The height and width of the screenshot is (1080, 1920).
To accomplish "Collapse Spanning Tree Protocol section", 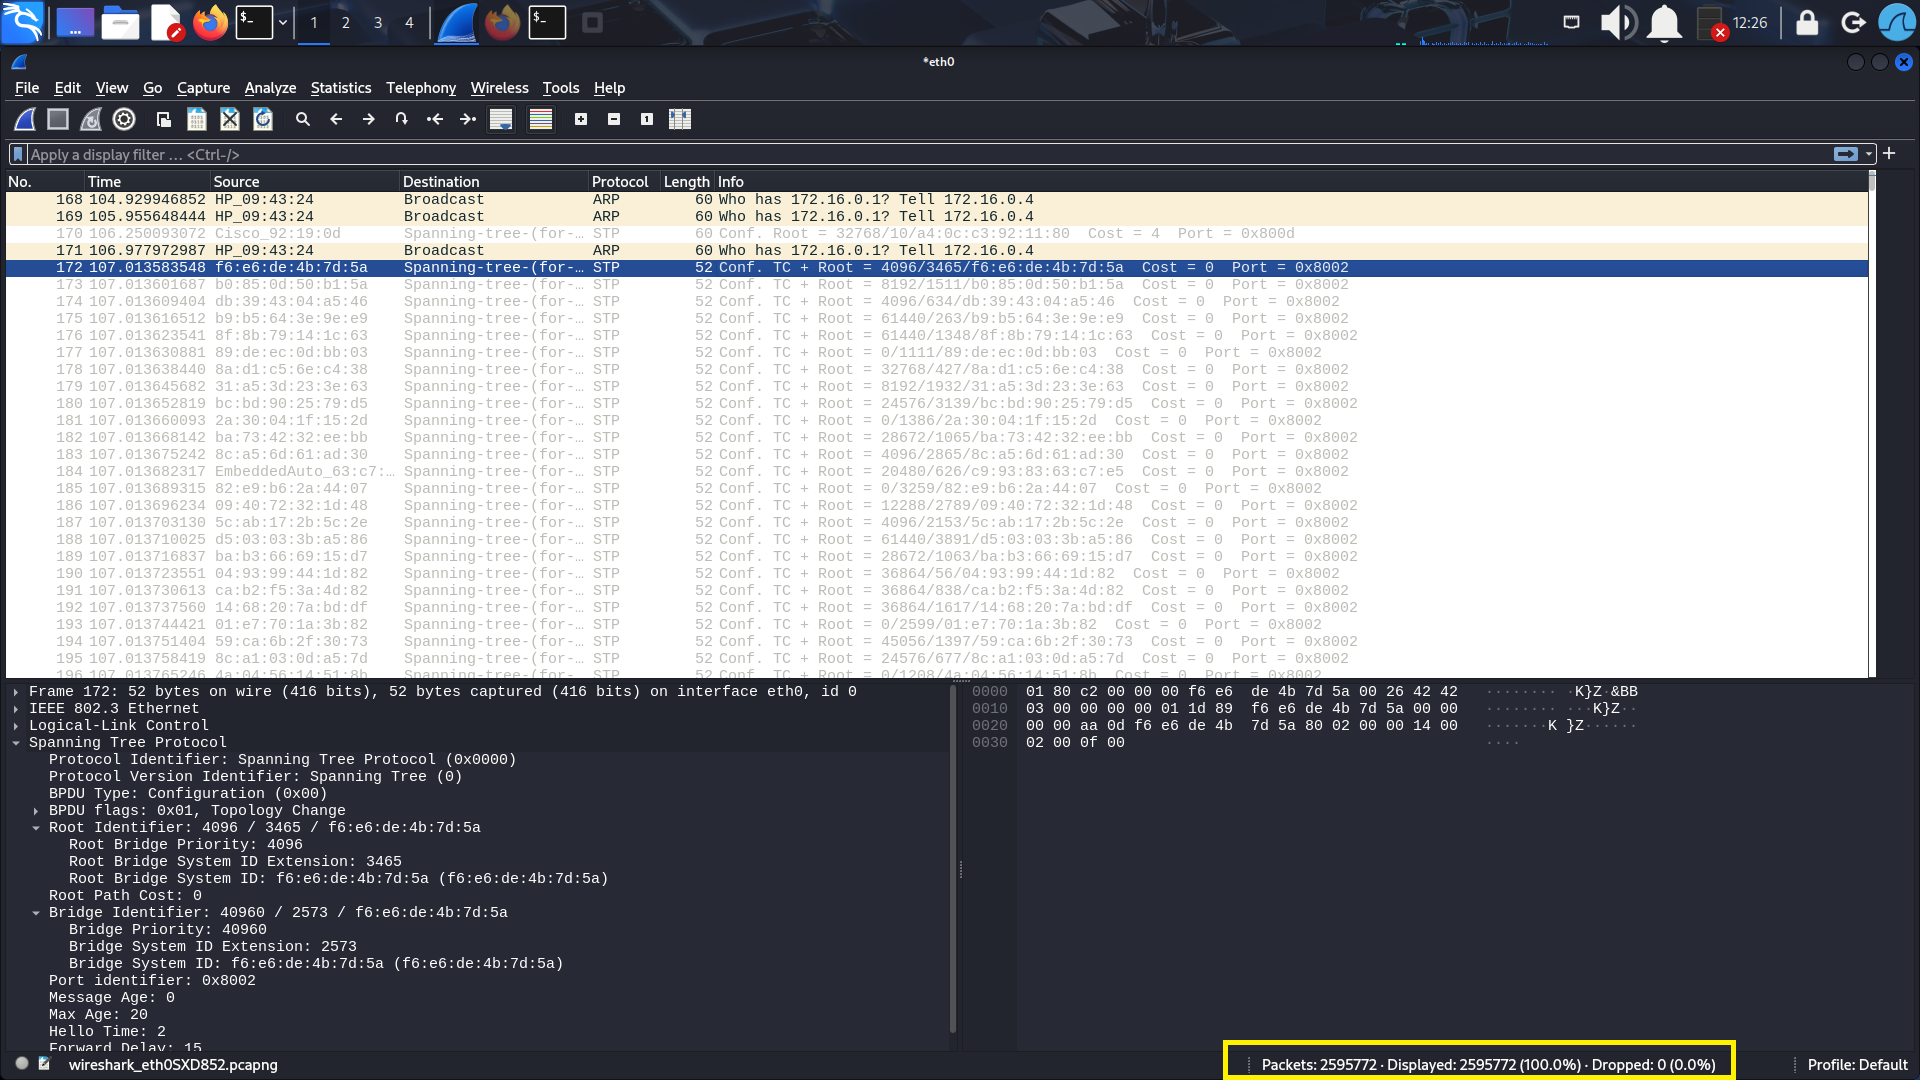I will [x=16, y=743].
